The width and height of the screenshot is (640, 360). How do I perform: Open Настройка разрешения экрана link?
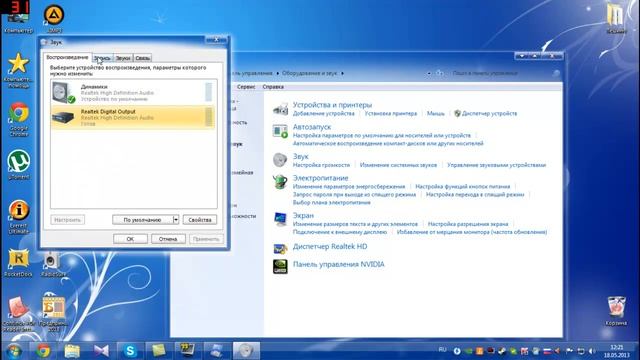tap(468, 224)
